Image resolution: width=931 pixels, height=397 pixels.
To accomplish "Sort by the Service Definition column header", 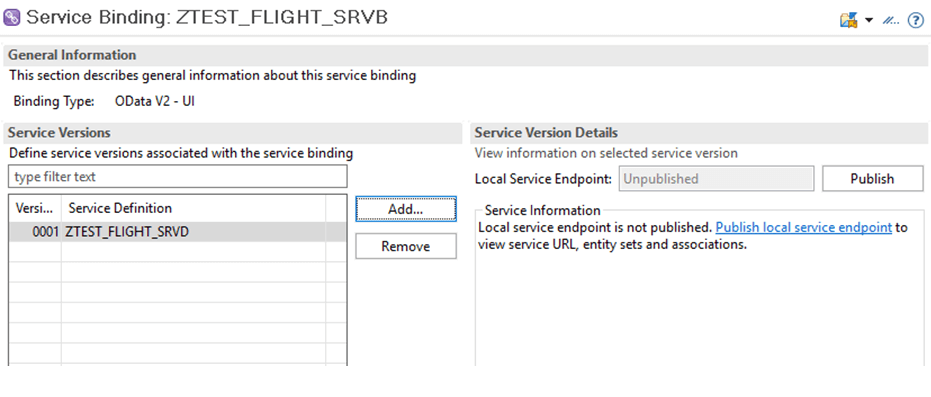I will pos(194,208).
